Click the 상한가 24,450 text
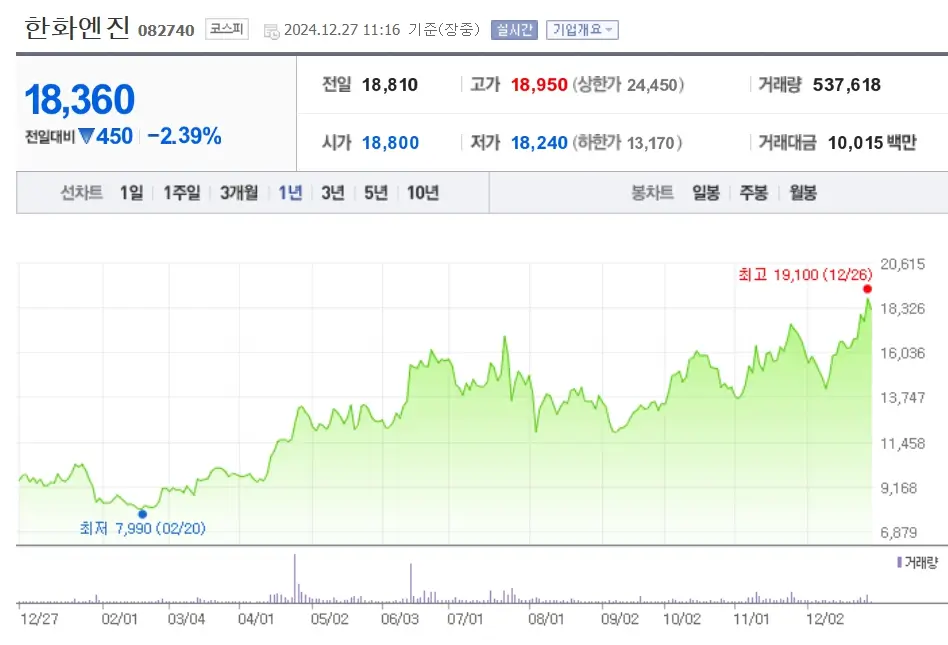Image resolution: width=948 pixels, height=645 pixels. [628, 85]
